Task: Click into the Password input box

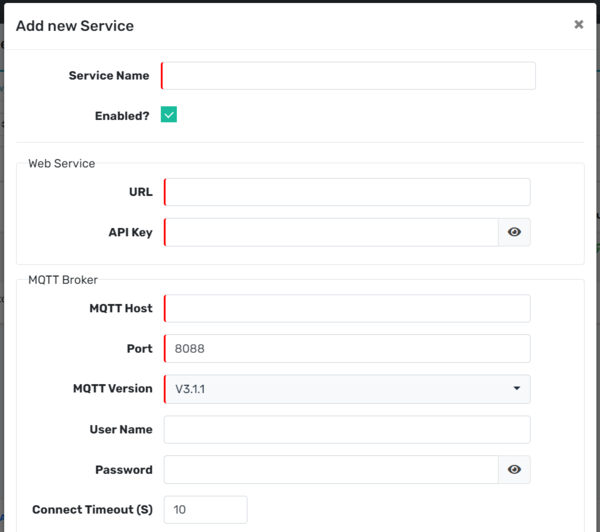Action: pyautogui.click(x=330, y=470)
